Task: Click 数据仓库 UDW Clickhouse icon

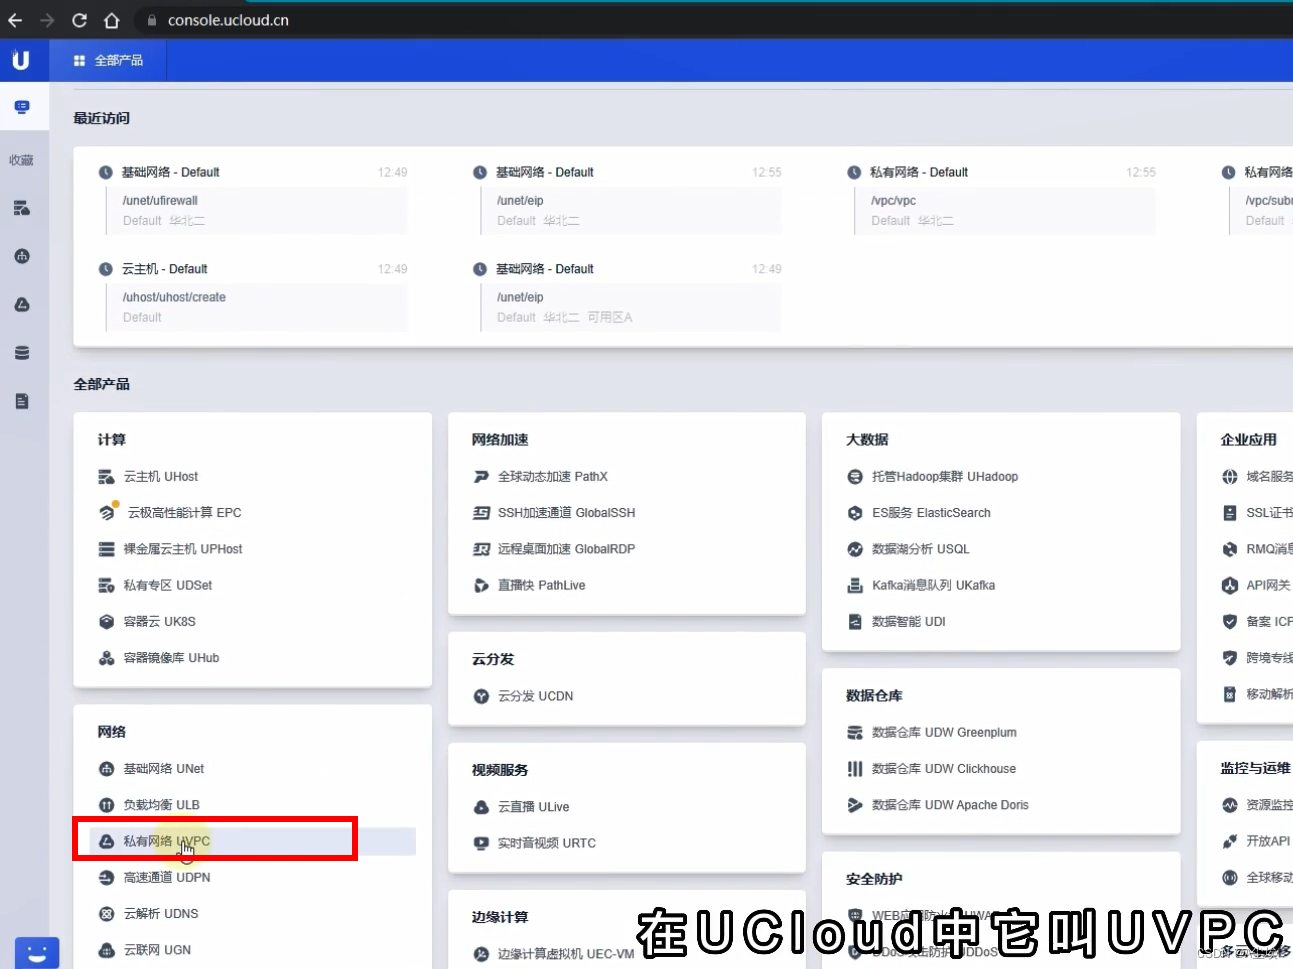Action: pos(855,769)
